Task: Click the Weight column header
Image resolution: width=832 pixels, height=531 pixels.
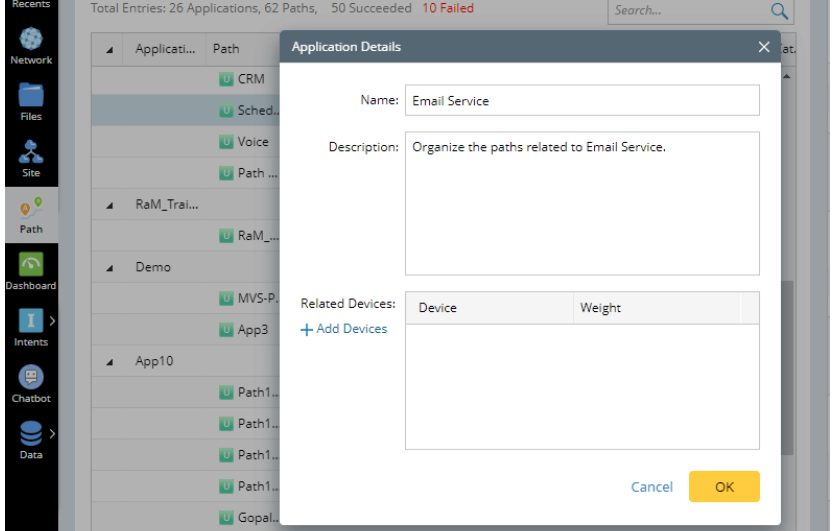Action: [656, 308]
